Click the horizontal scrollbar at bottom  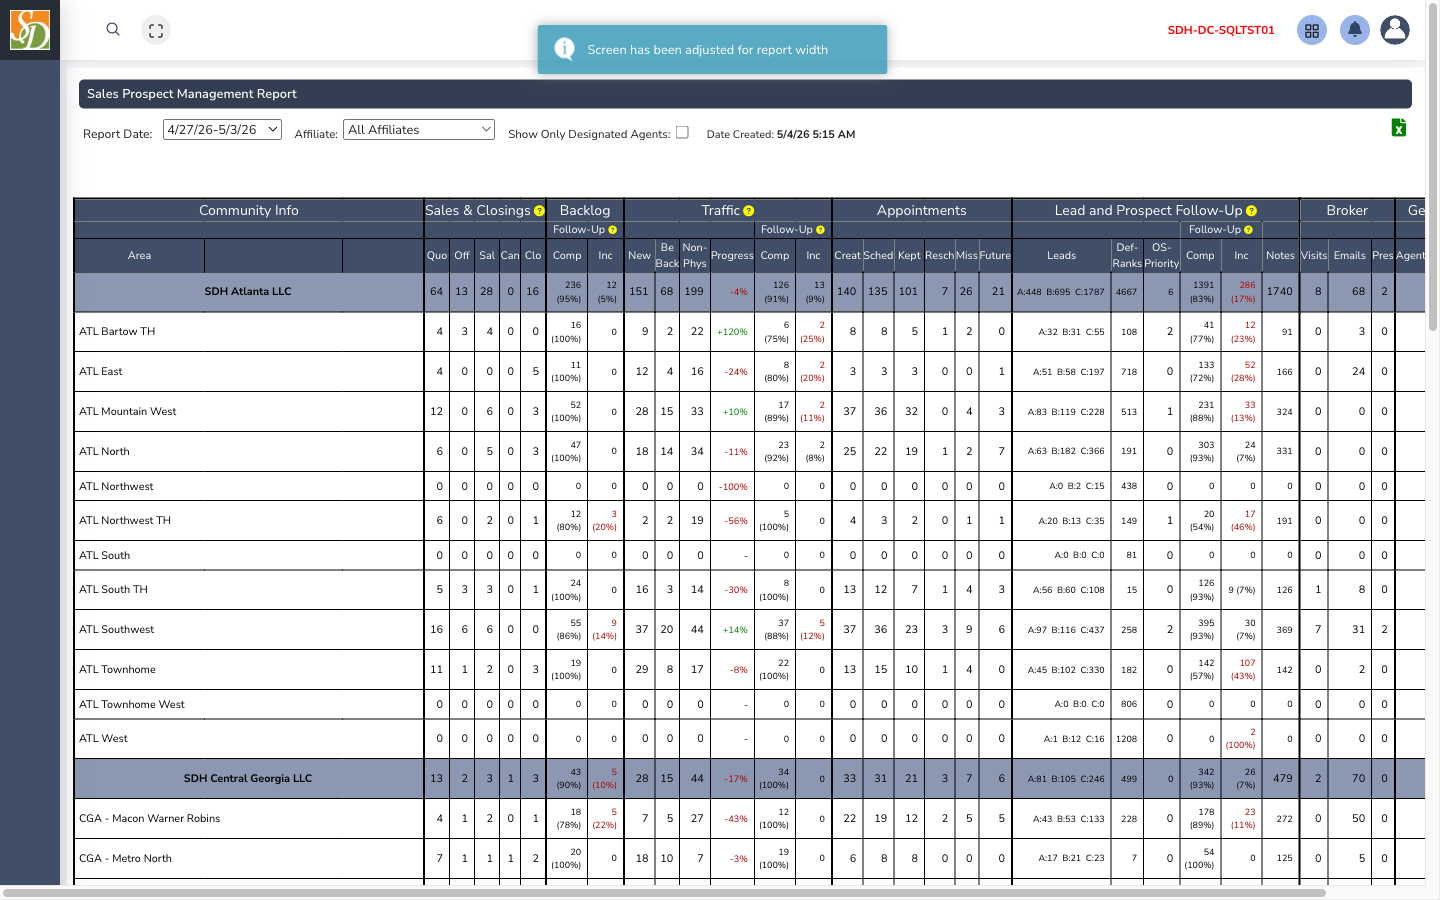click(x=664, y=892)
